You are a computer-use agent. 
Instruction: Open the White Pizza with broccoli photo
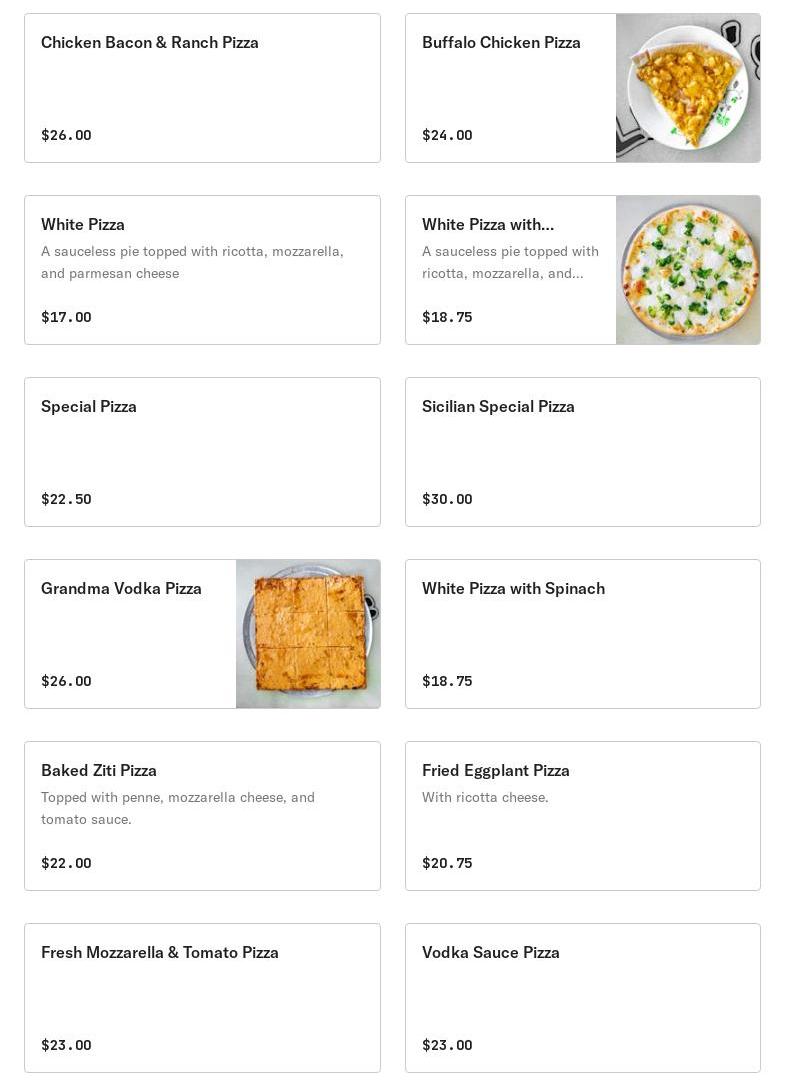688,270
